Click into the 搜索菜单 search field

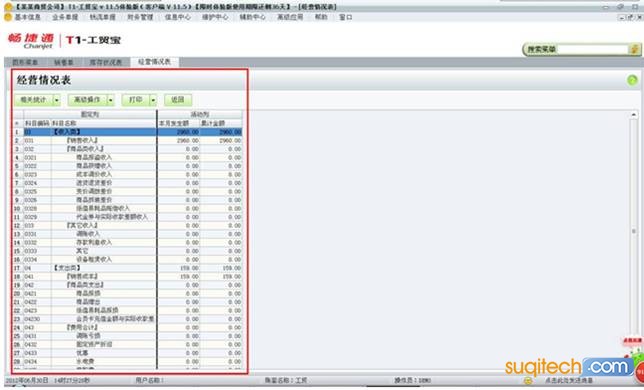tap(593, 49)
